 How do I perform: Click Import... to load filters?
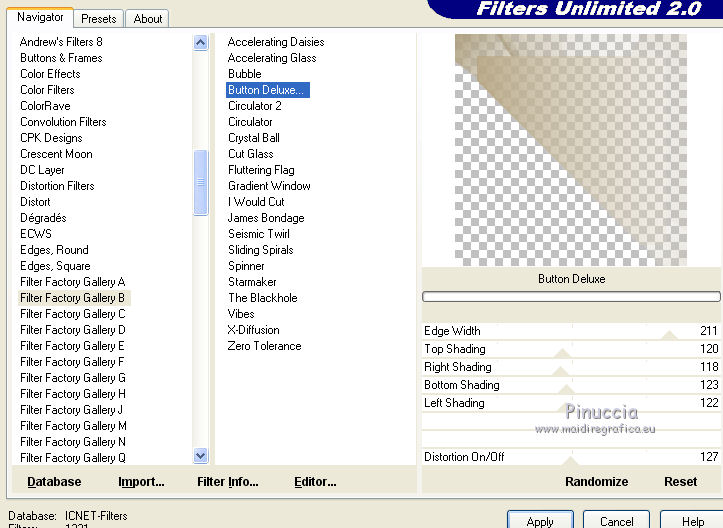pos(141,481)
